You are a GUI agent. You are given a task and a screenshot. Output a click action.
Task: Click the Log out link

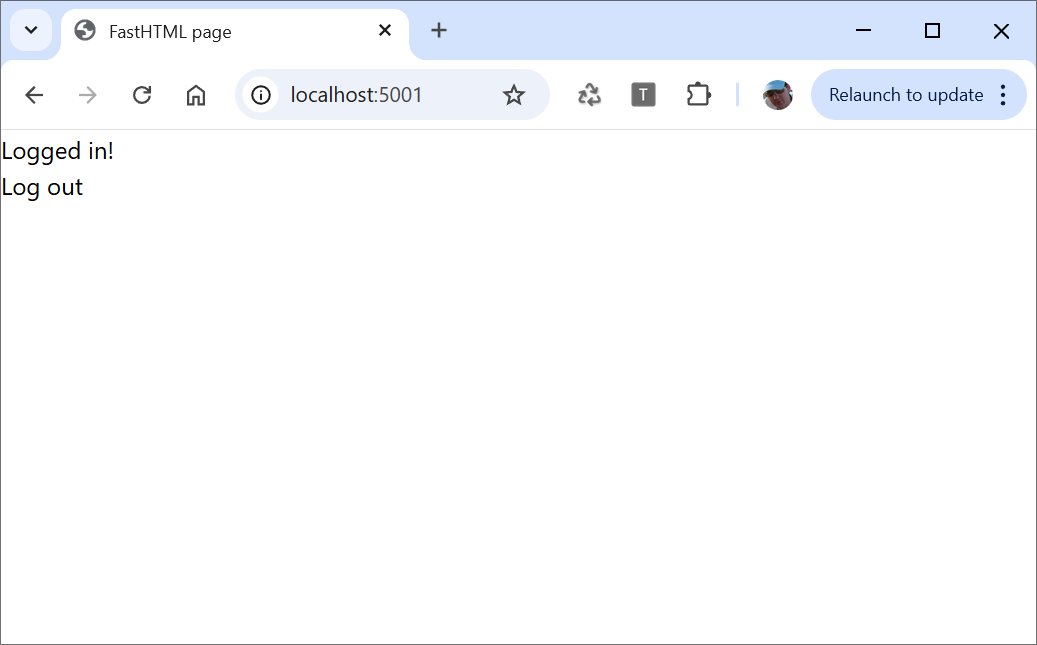tap(42, 187)
